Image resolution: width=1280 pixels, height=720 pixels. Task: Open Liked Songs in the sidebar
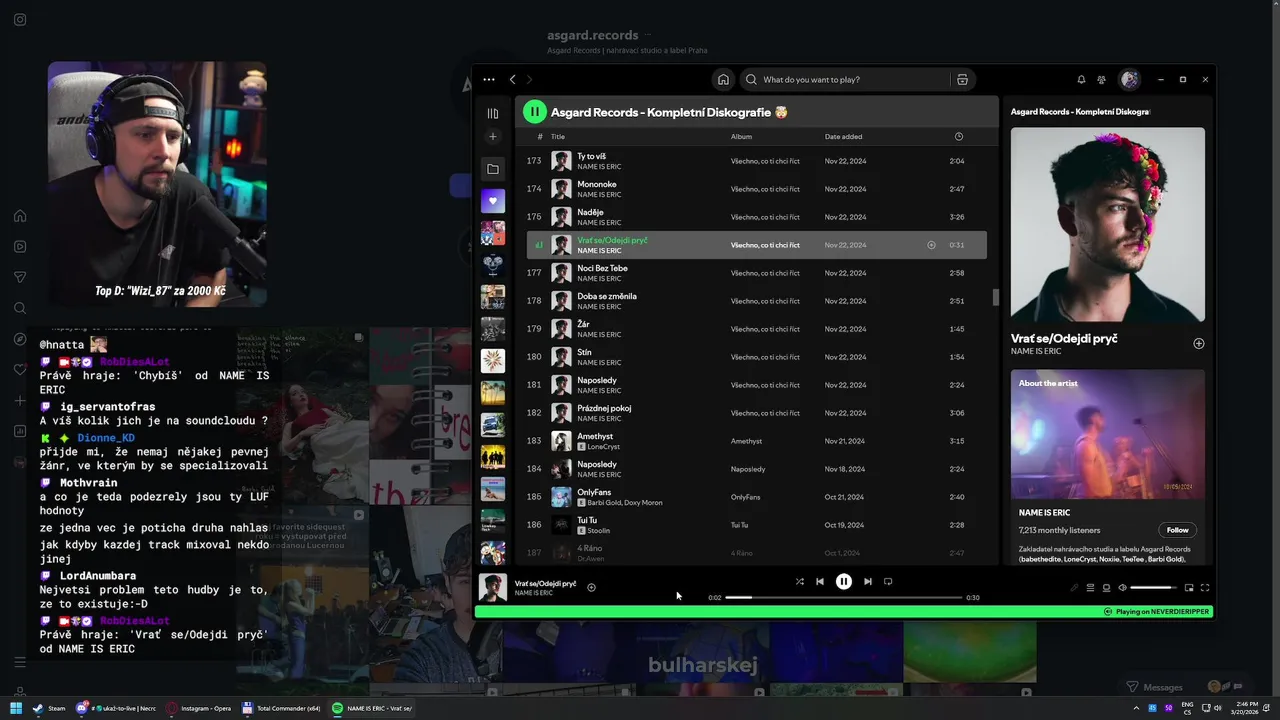(492, 201)
